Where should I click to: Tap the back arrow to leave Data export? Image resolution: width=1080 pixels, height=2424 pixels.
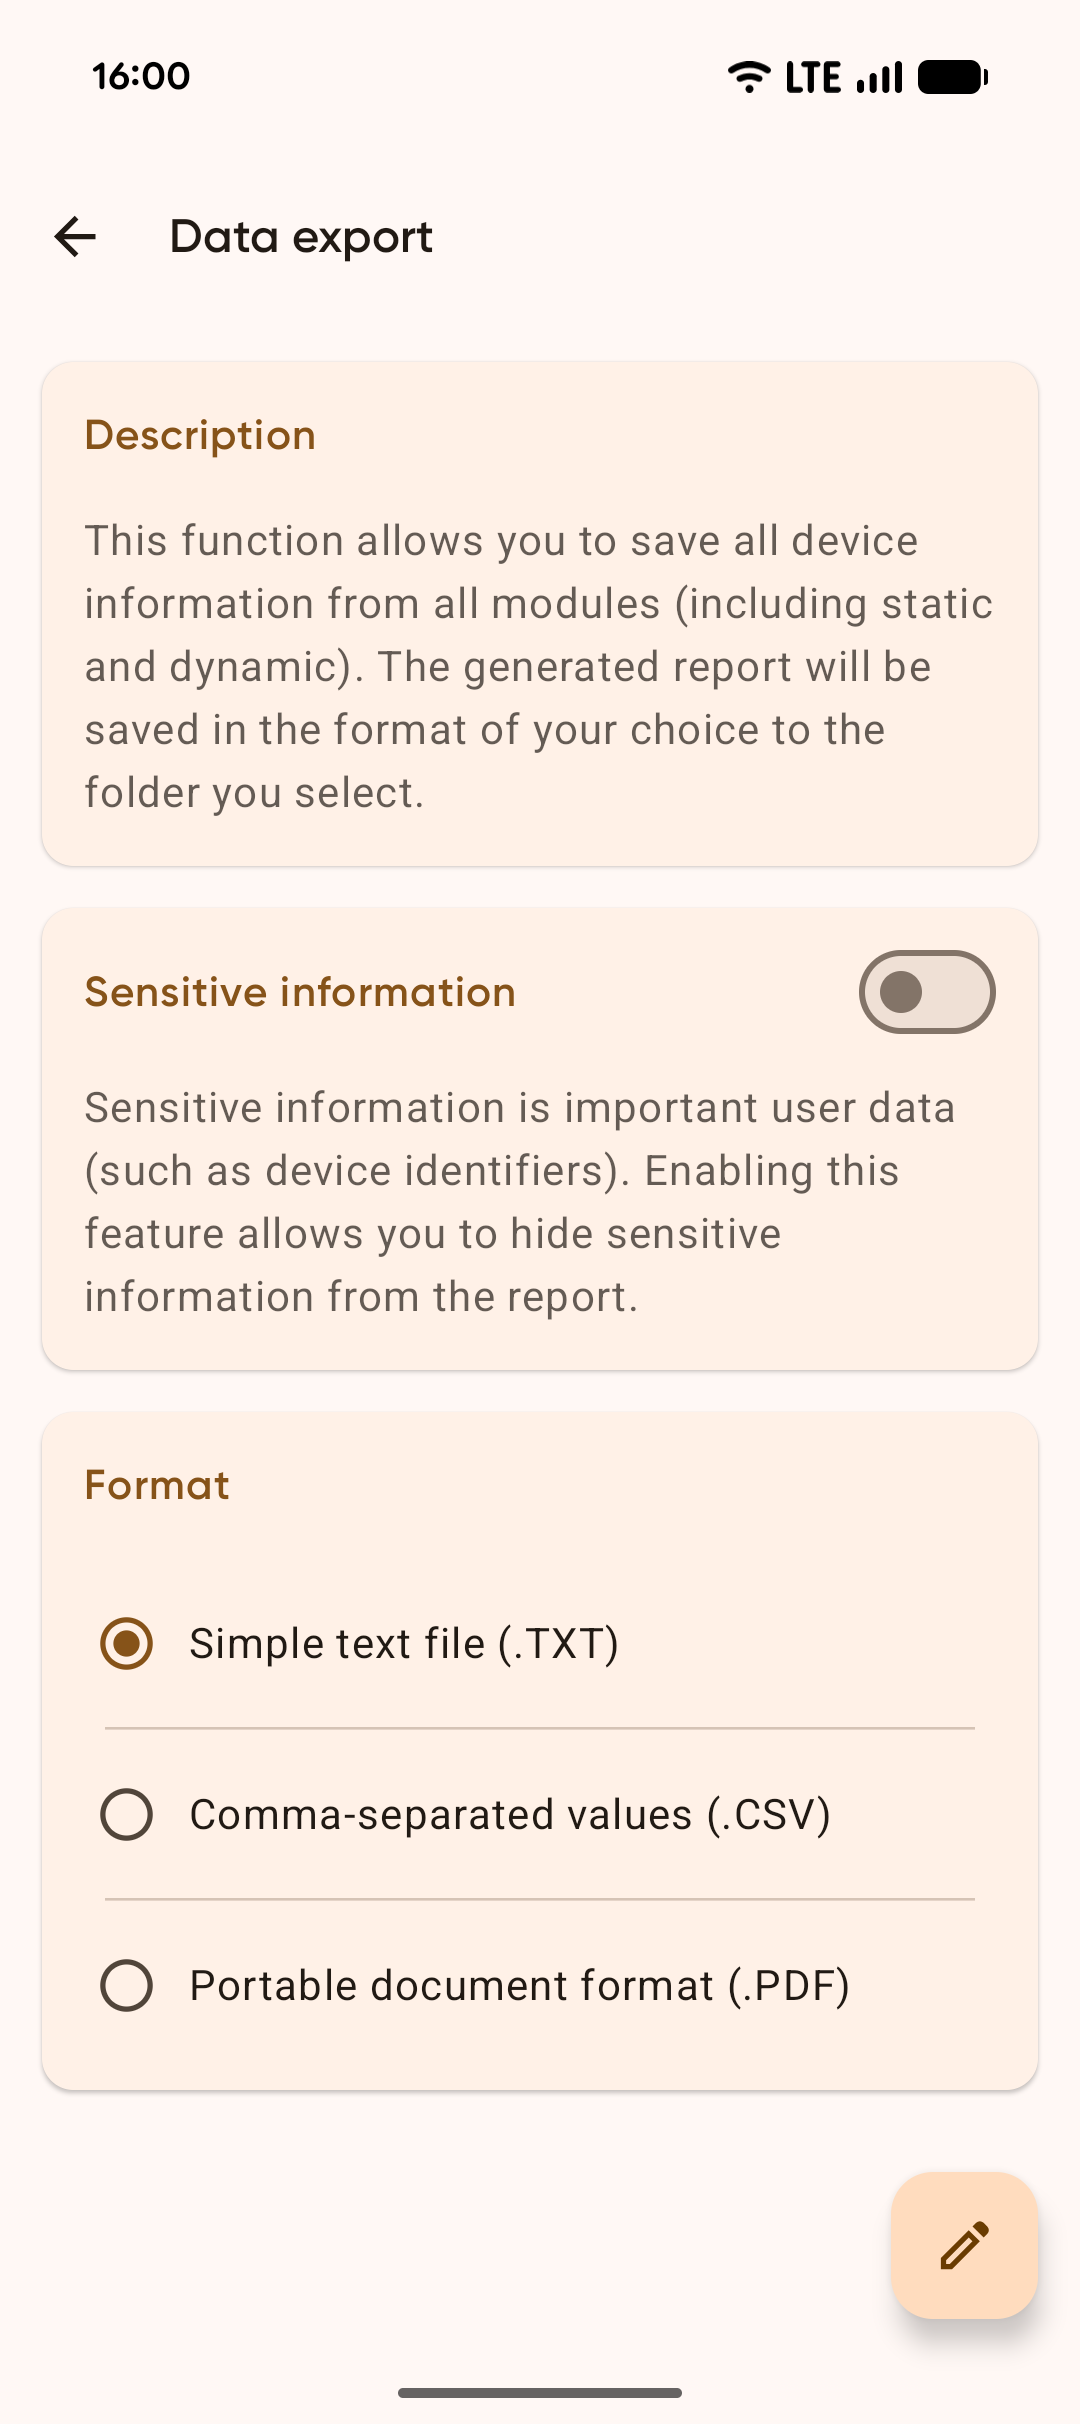74,236
